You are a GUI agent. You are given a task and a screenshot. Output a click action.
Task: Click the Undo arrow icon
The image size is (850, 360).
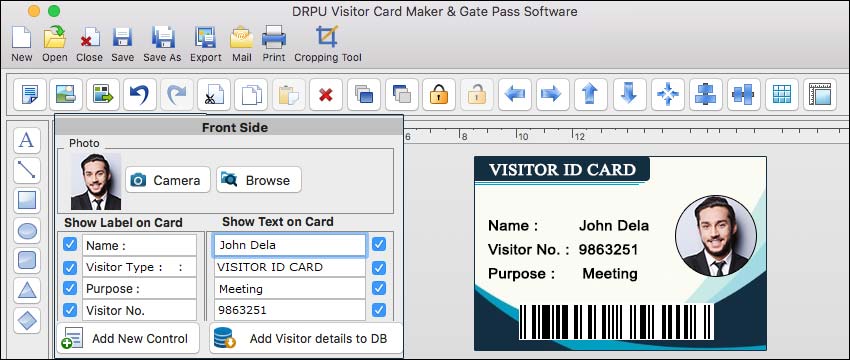coord(139,95)
